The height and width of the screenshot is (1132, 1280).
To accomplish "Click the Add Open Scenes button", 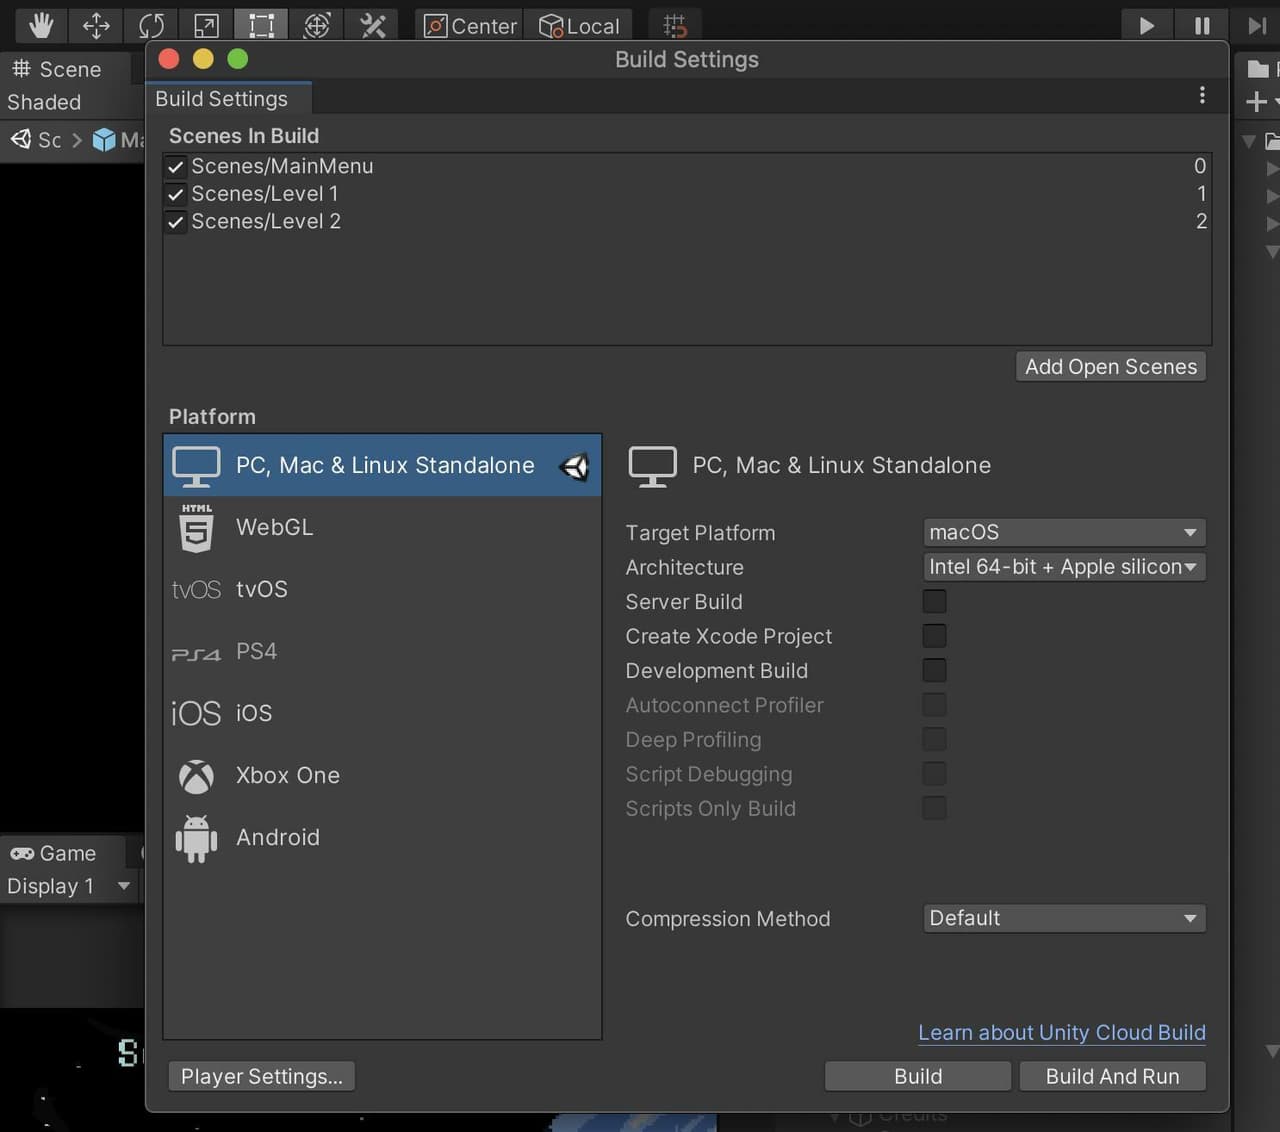I will (x=1111, y=367).
